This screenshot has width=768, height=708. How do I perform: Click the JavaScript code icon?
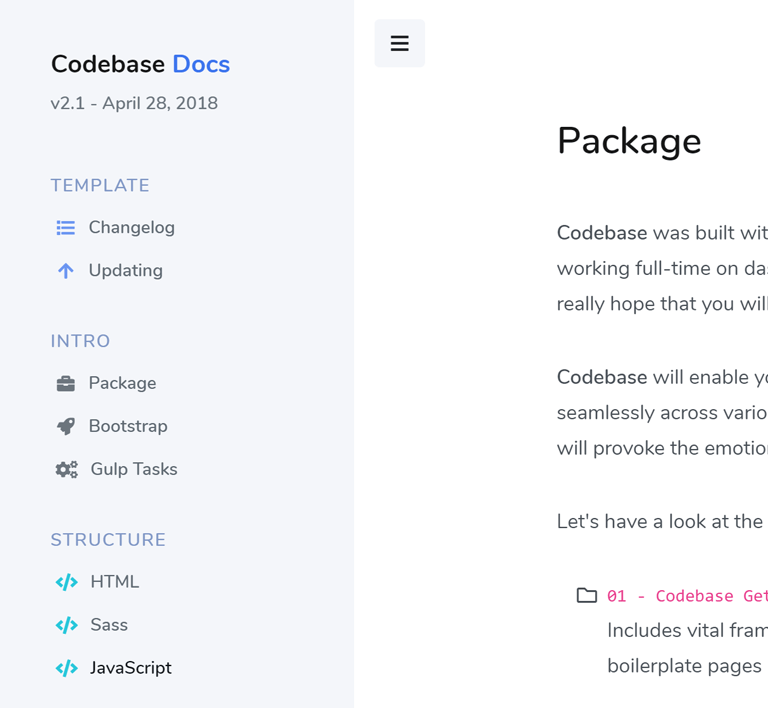coord(66,668)
